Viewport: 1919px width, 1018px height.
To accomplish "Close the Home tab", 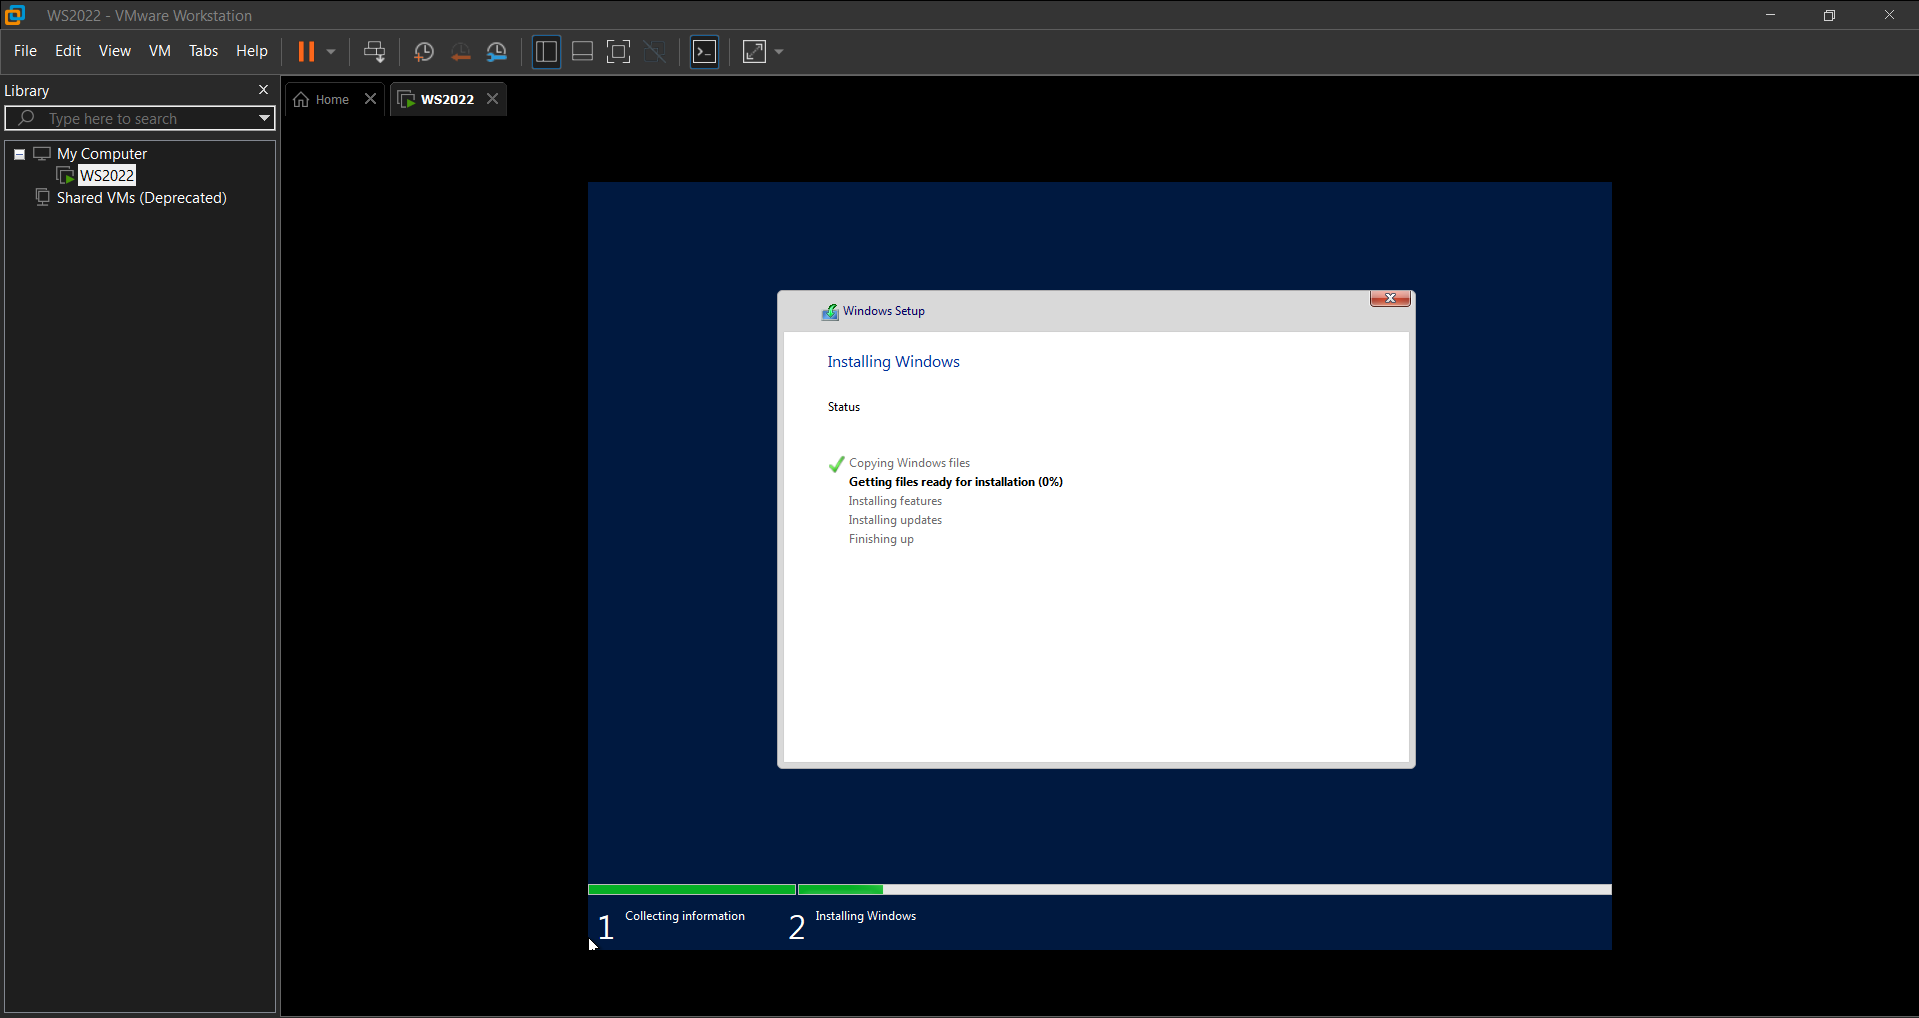I will tap(370, 99).
